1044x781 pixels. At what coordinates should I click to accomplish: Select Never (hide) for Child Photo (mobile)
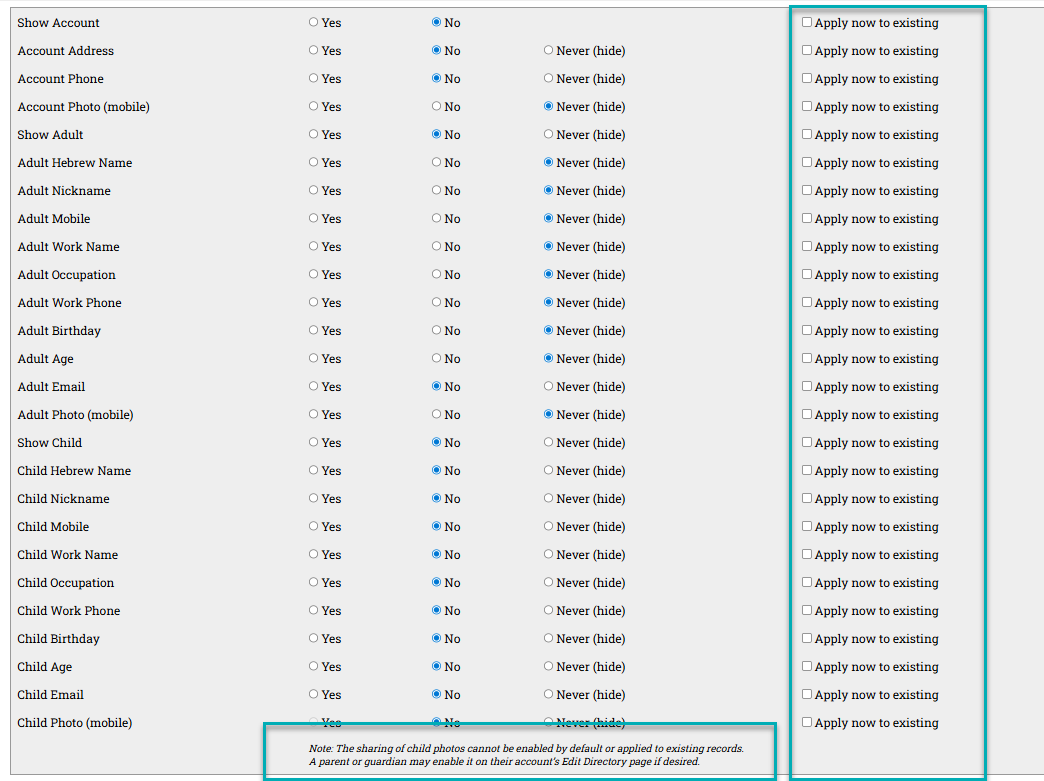coord(548,722)
